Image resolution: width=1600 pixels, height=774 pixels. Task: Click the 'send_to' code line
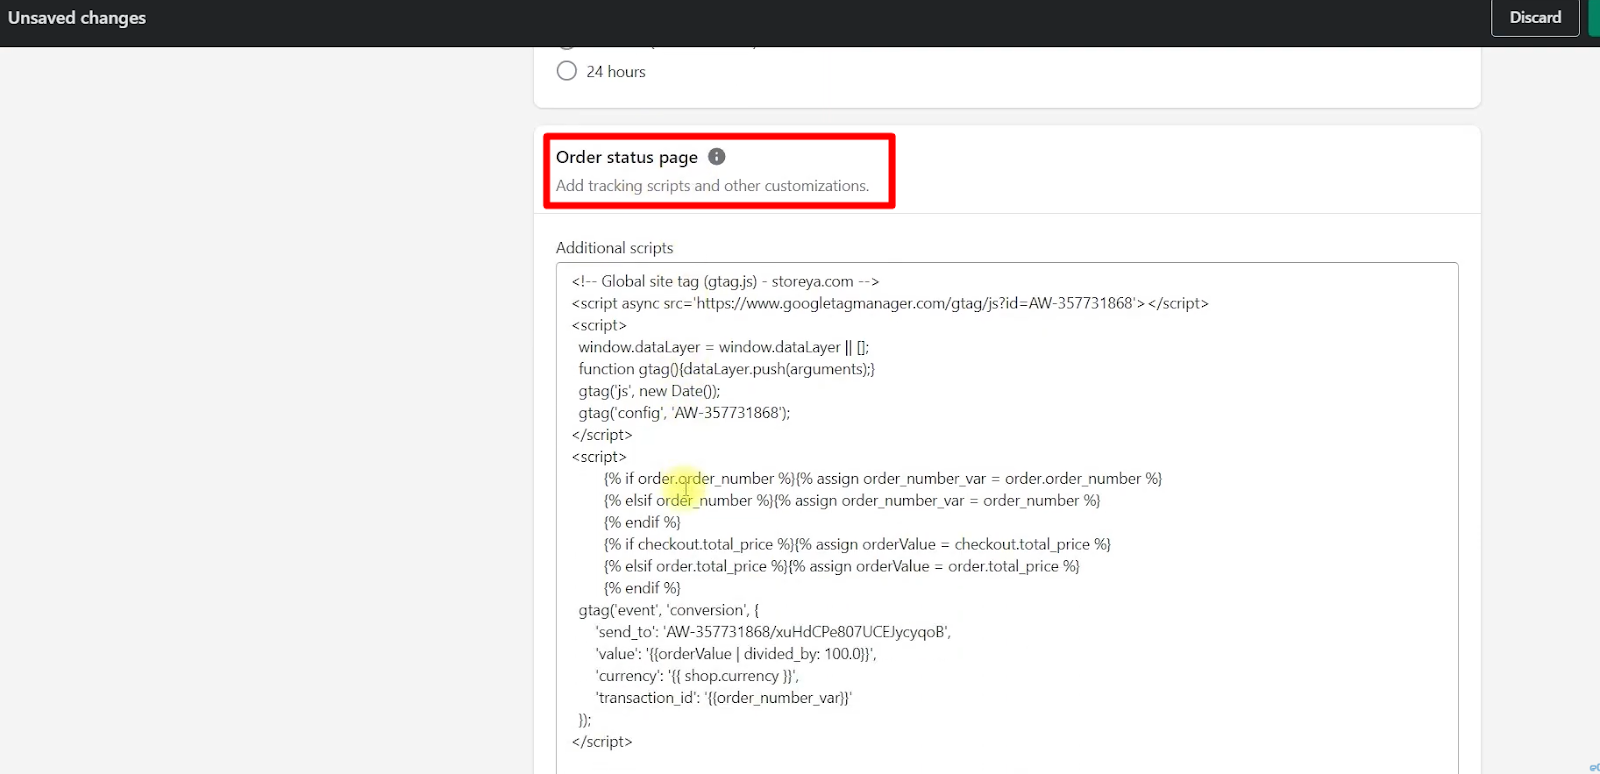[773, 632]
